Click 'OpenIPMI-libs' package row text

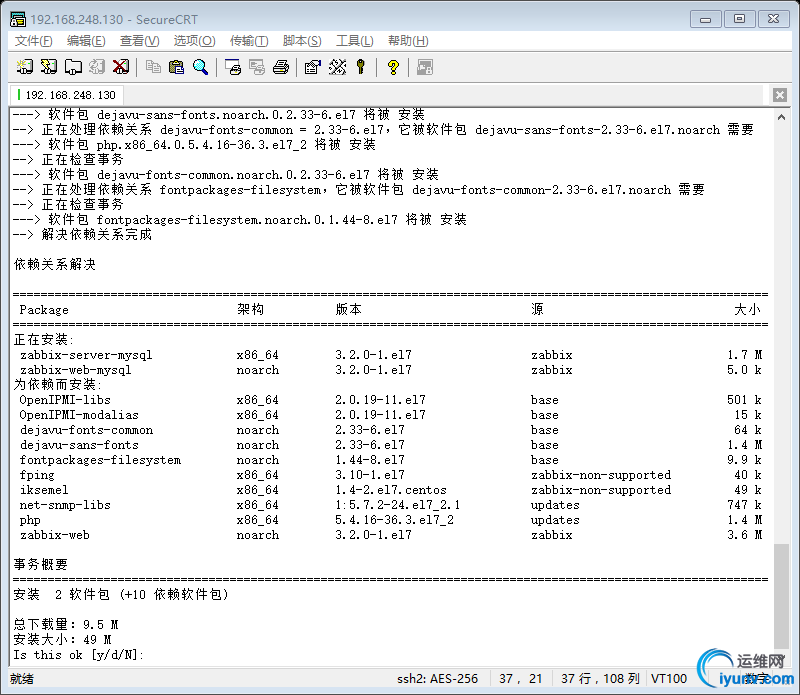pyautogui.click(x=65, y=400)
